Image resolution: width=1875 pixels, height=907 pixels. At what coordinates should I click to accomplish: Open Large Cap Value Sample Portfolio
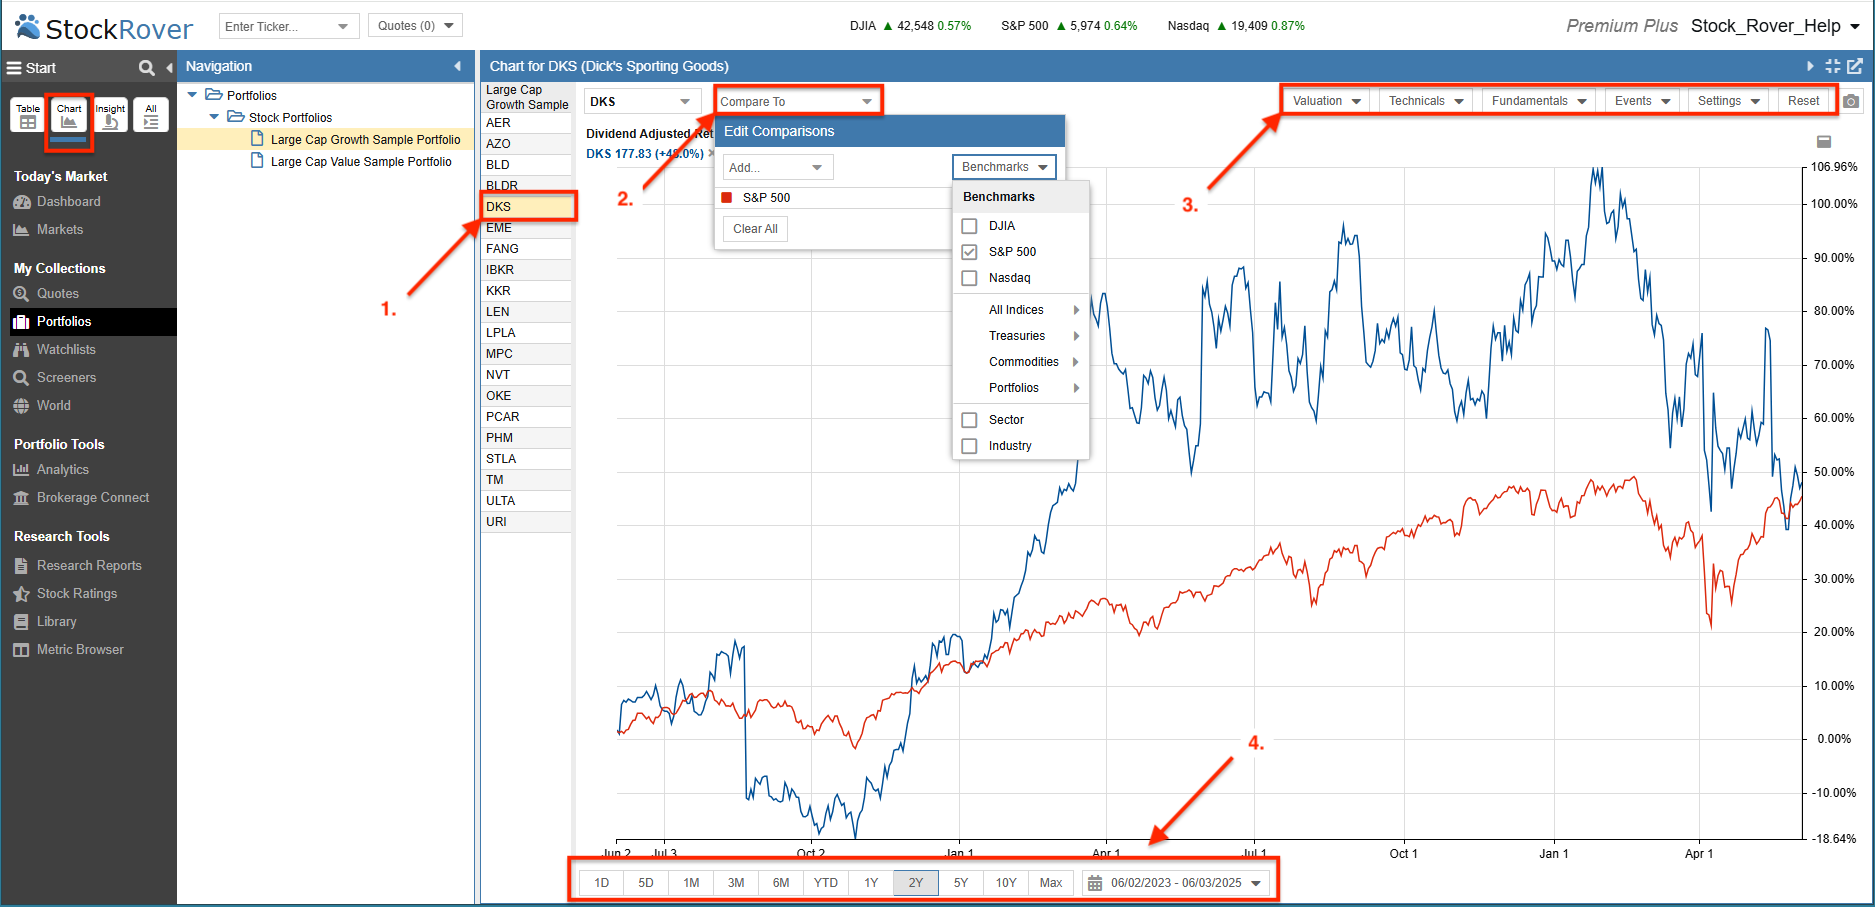[361, 162]
